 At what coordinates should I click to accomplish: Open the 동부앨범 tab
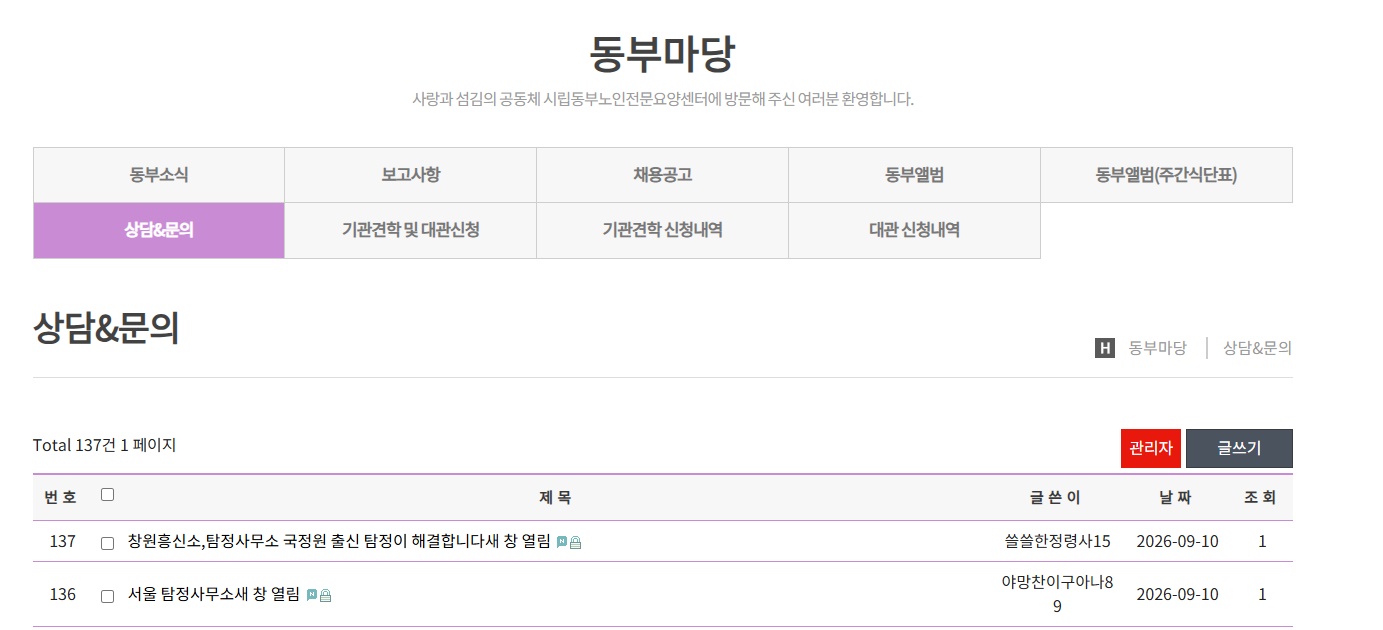coord(915,175)
